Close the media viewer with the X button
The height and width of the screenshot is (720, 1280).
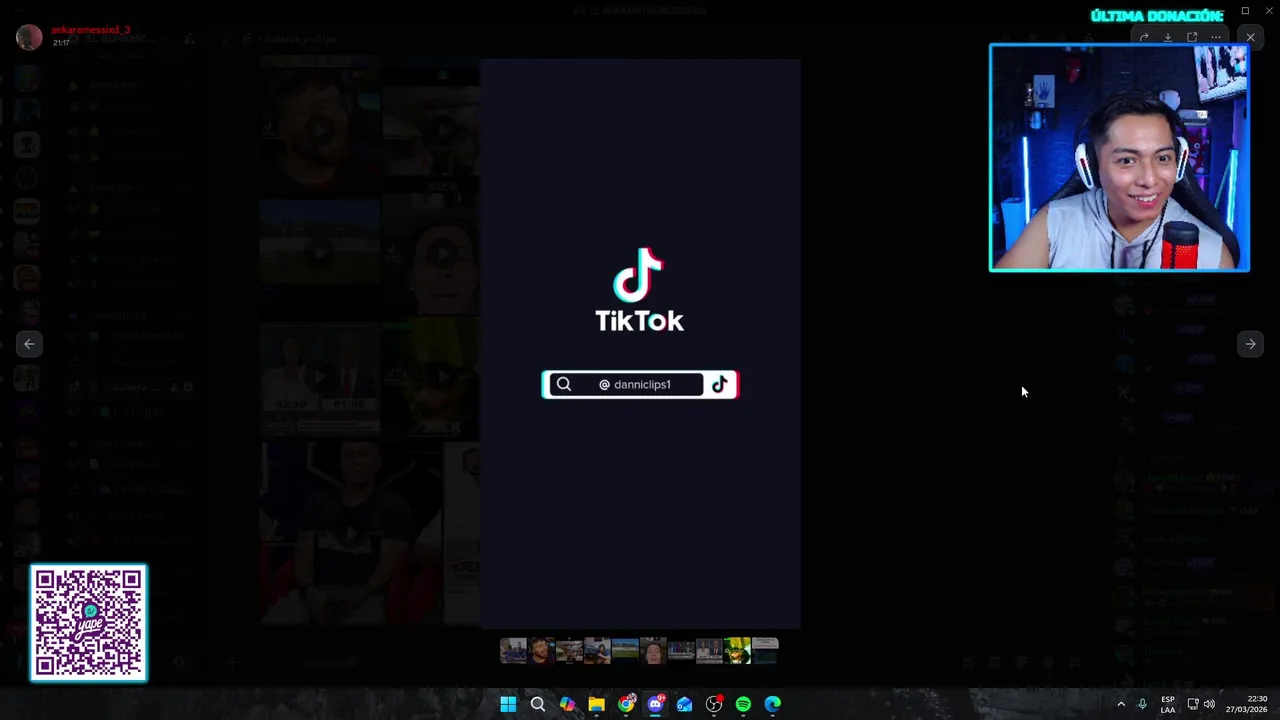pyautogui.click(x=1250, y=37)
